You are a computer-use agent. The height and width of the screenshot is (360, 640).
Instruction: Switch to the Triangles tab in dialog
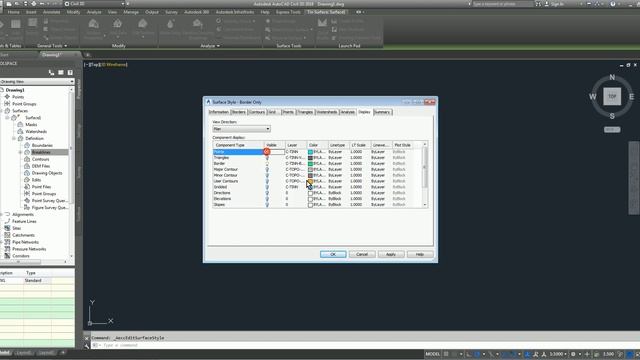point(305,112)
